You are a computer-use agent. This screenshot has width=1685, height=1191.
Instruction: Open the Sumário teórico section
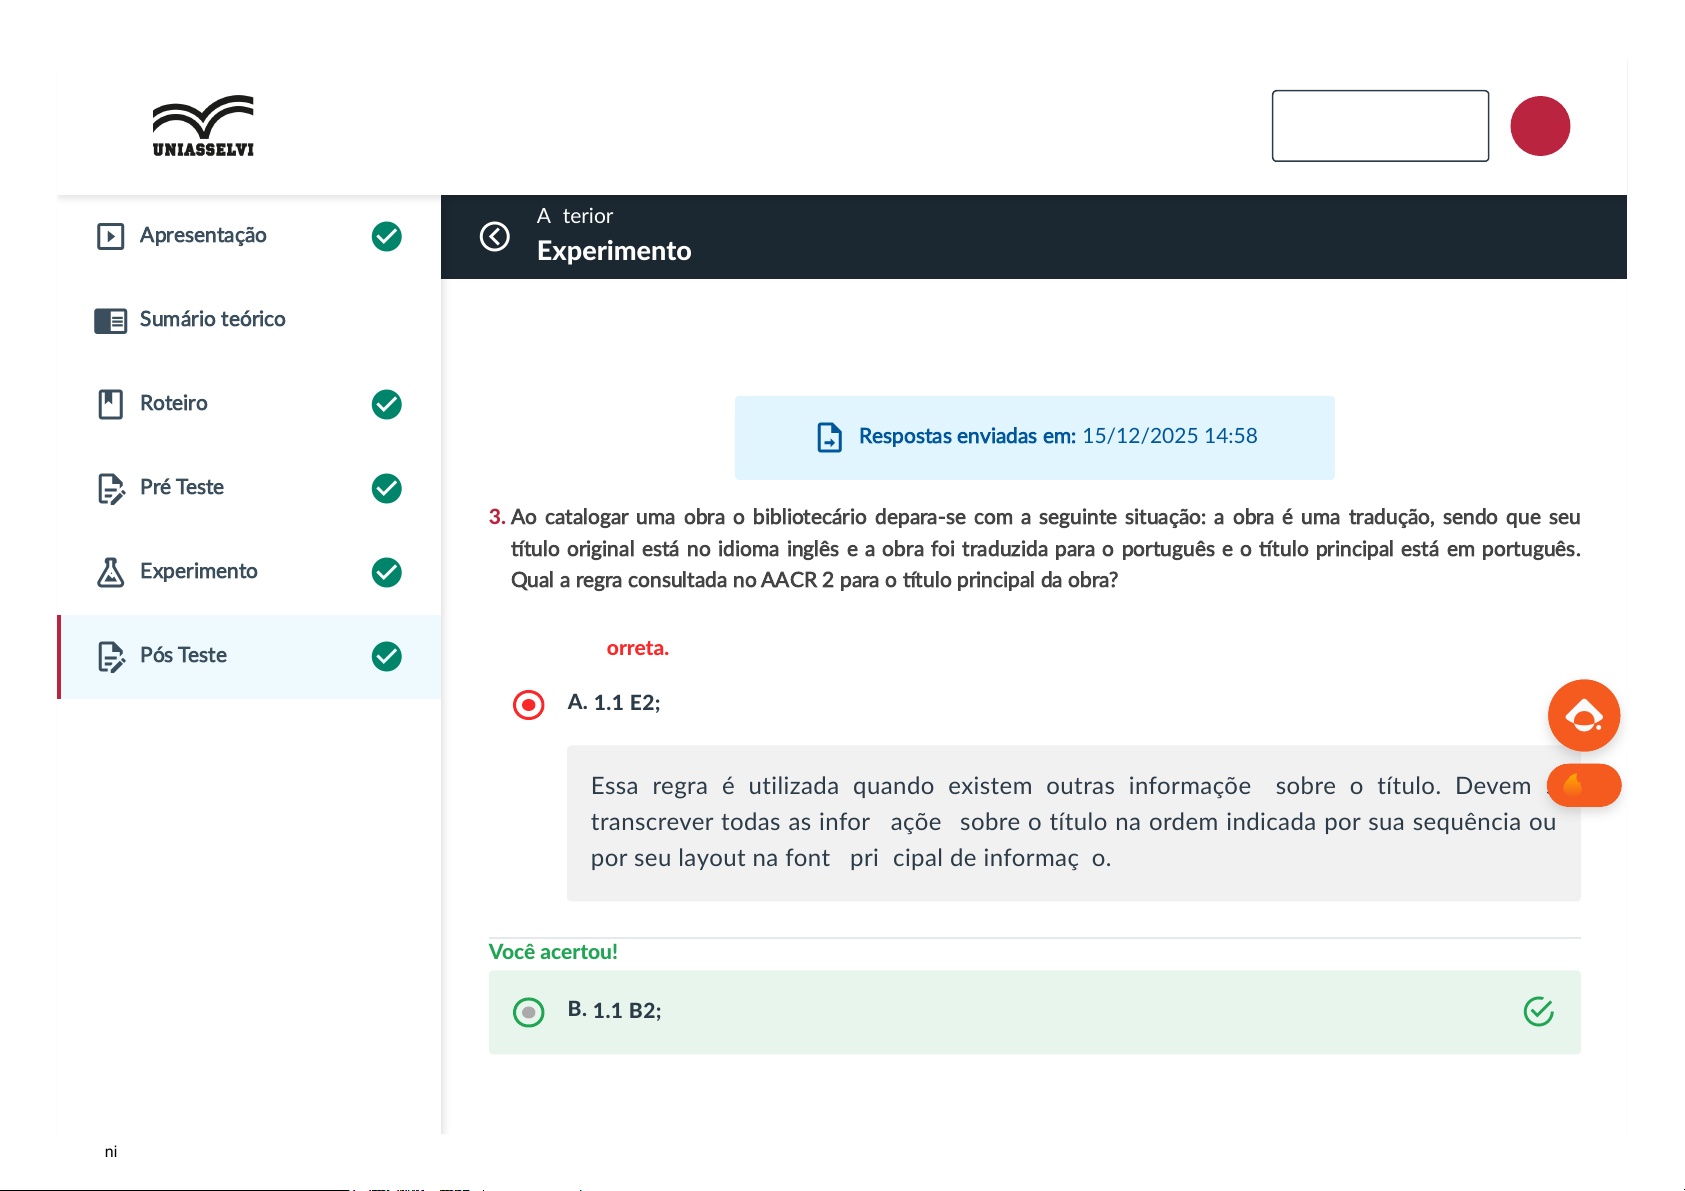click(x=212, y=320)
